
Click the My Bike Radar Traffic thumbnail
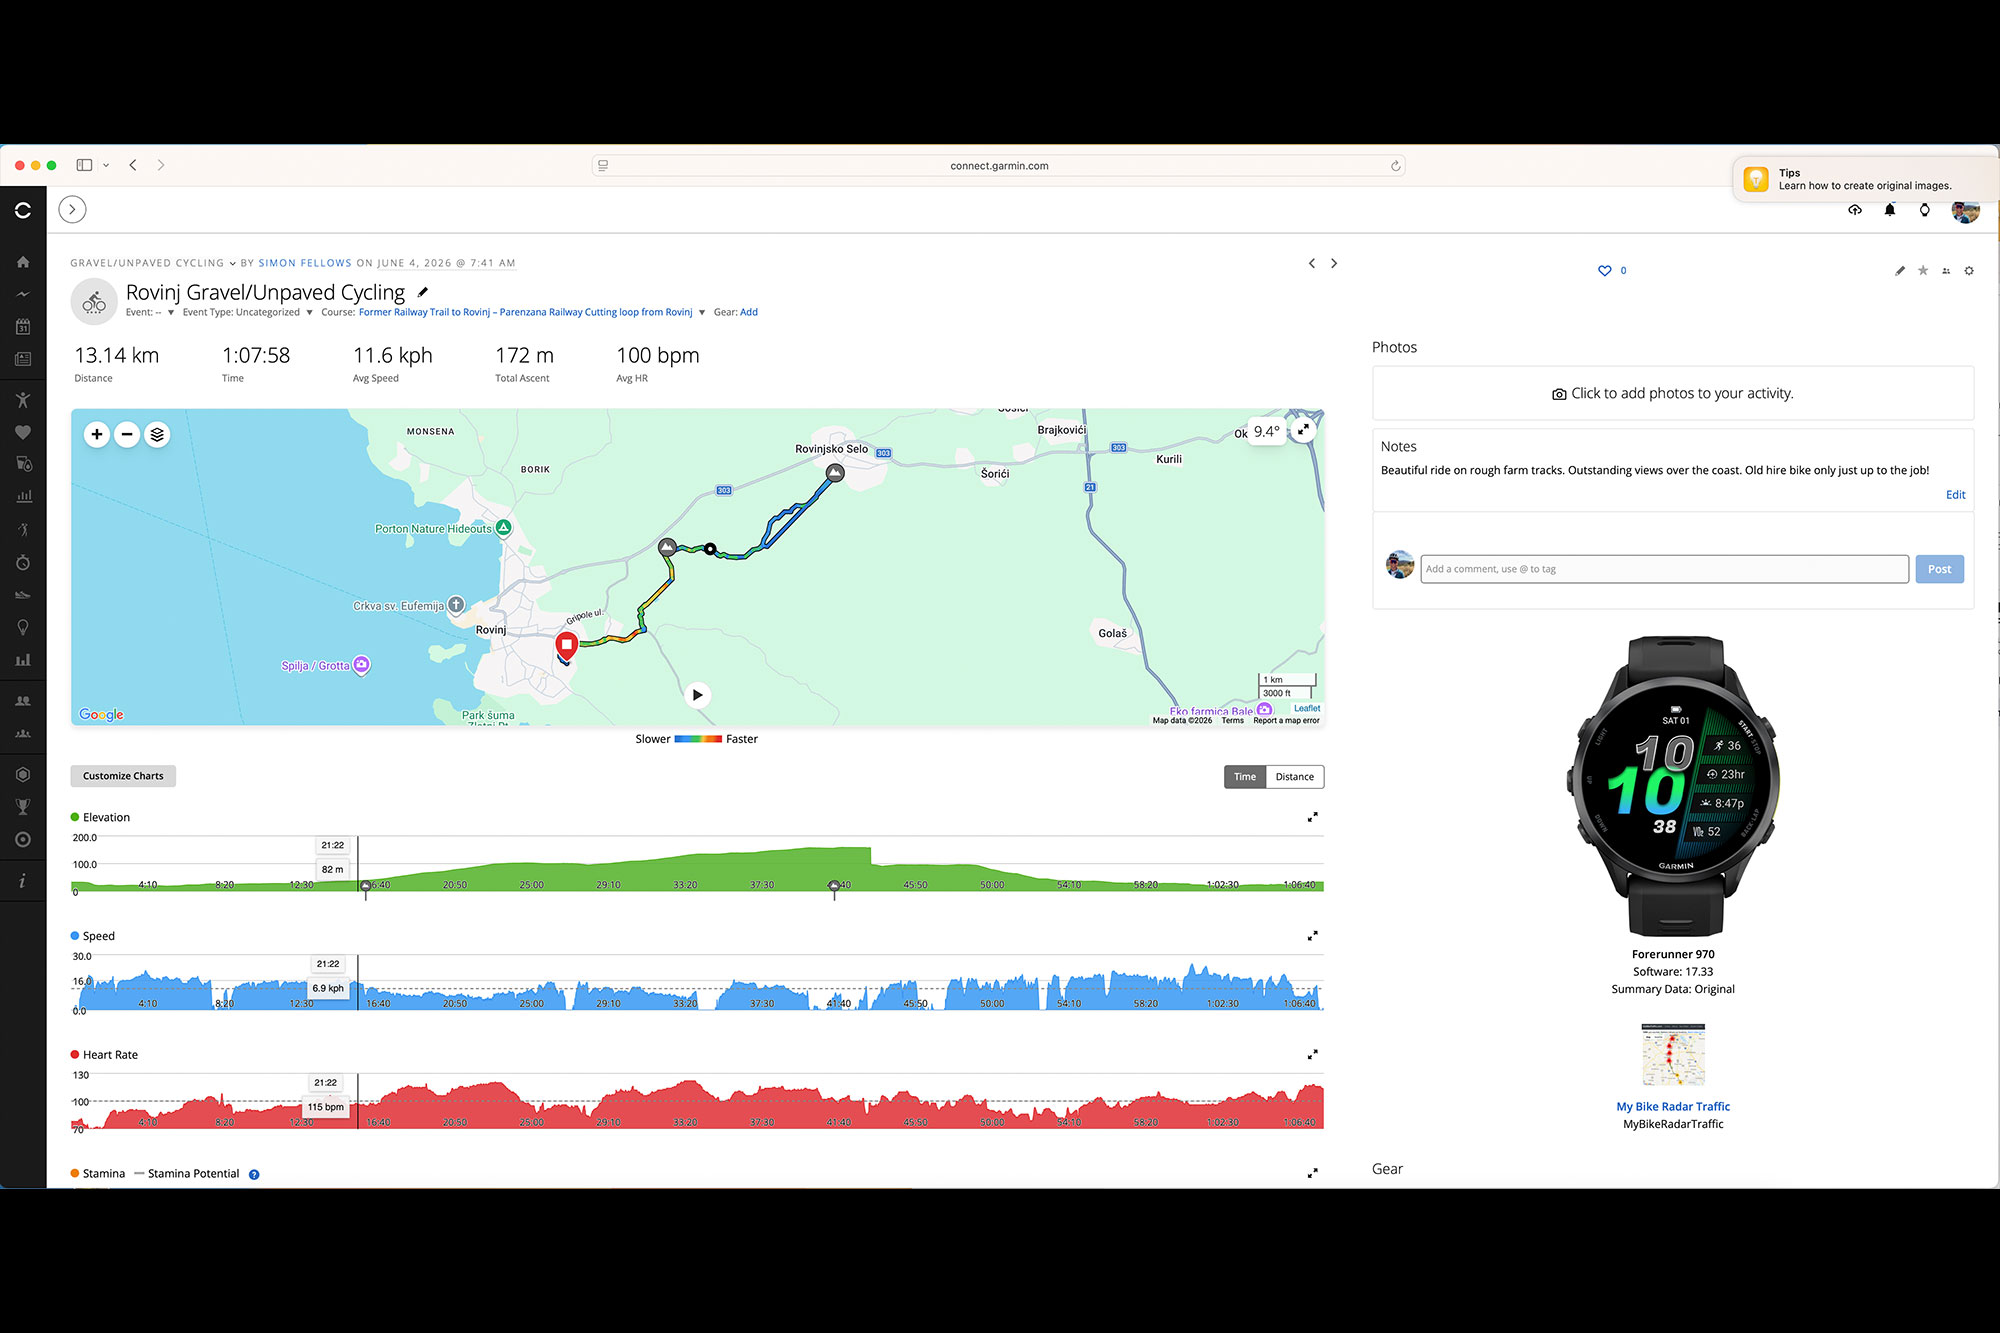(1673, 1054)
